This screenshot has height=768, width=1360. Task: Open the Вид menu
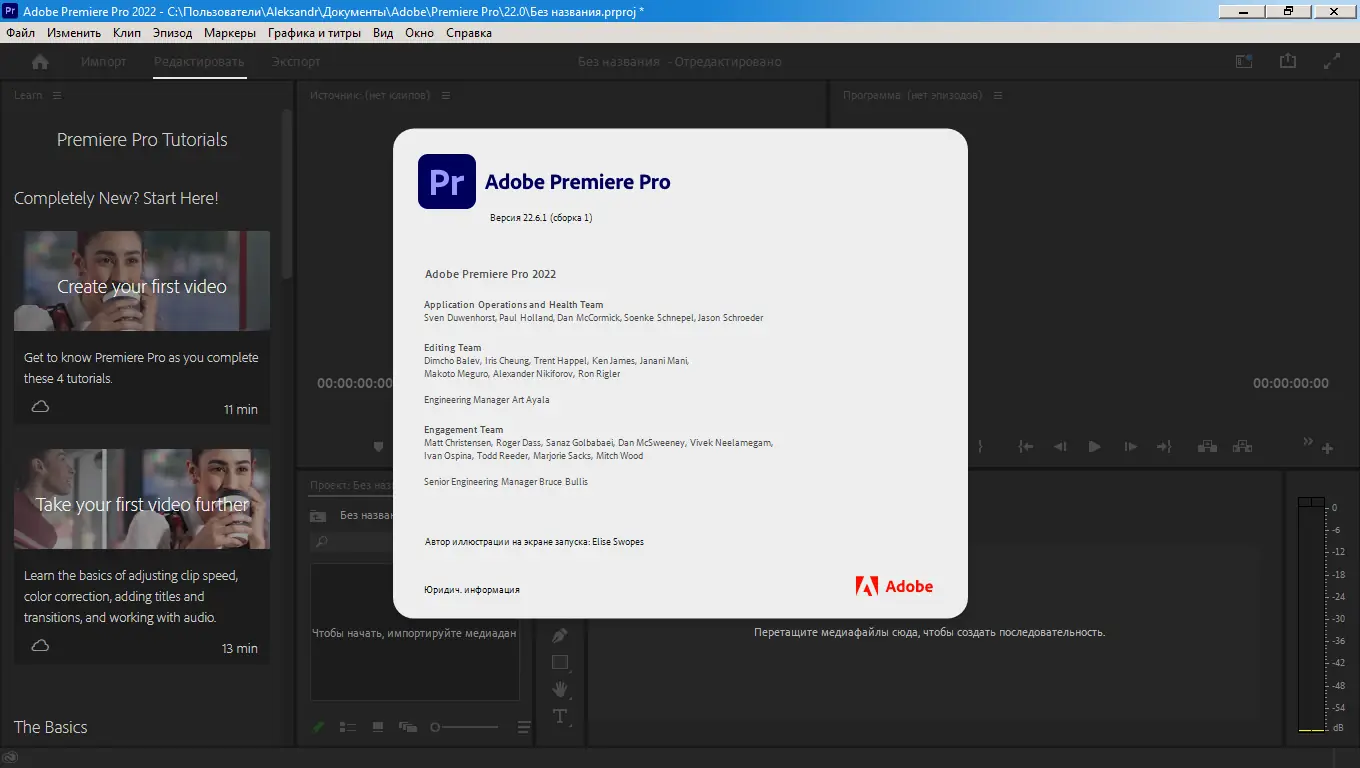383,32
